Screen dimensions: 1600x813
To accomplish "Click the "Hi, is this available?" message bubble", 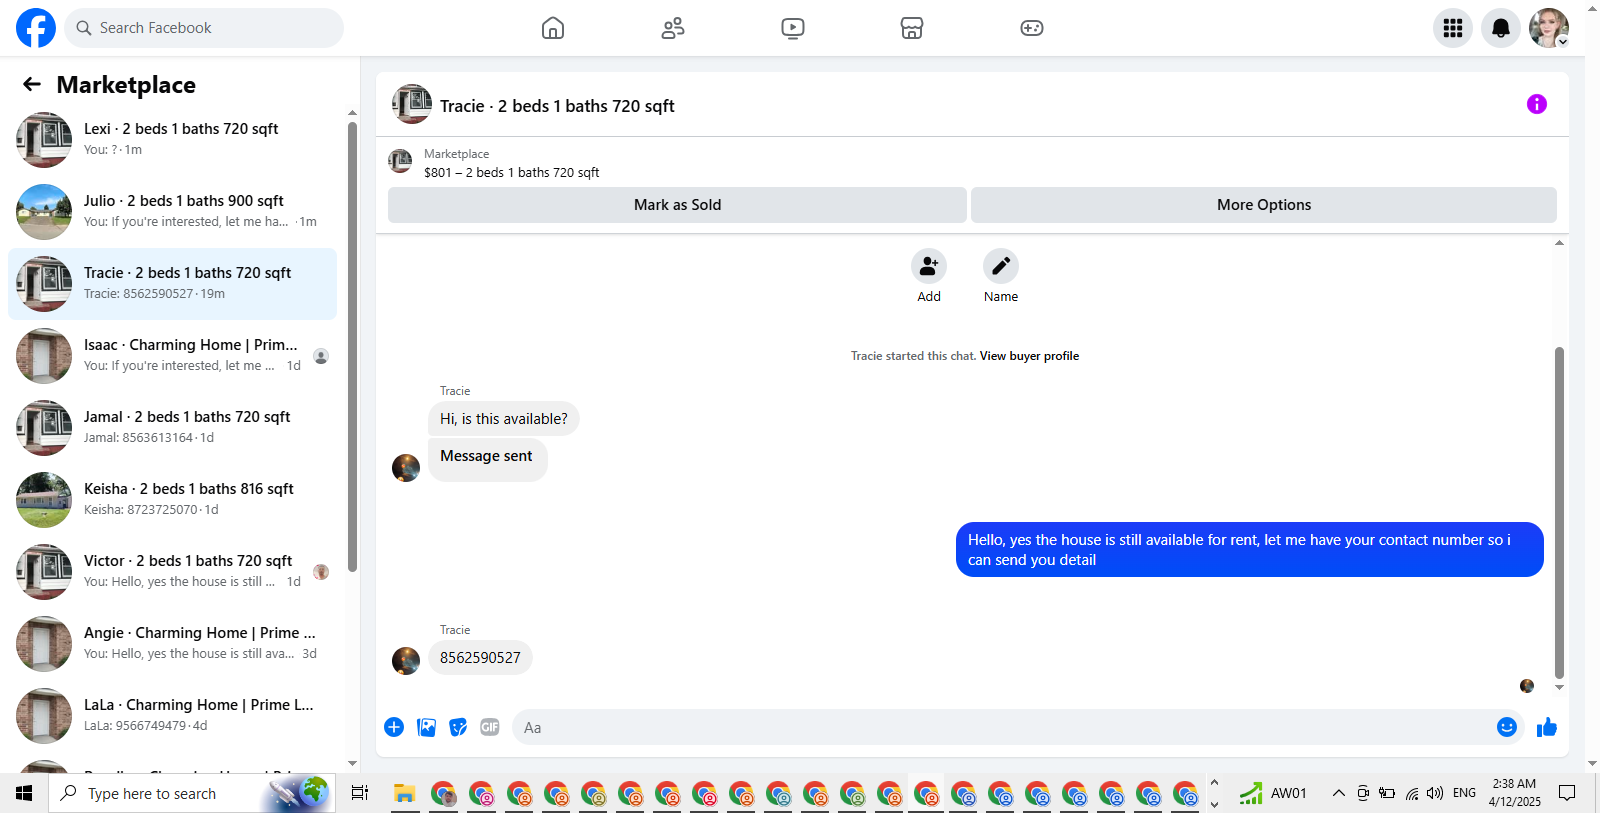I will point(504,419).
